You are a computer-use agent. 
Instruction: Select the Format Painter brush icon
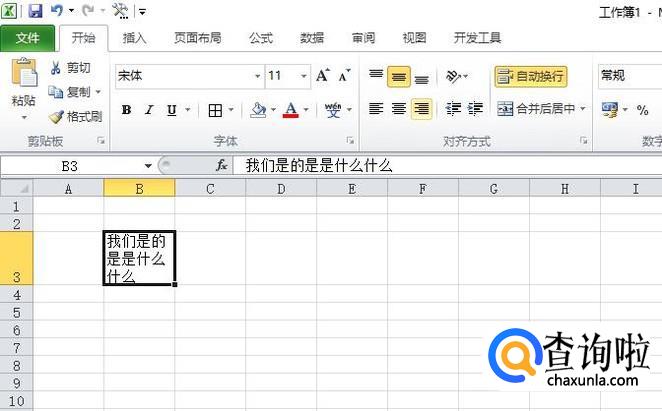pos(56,117)
